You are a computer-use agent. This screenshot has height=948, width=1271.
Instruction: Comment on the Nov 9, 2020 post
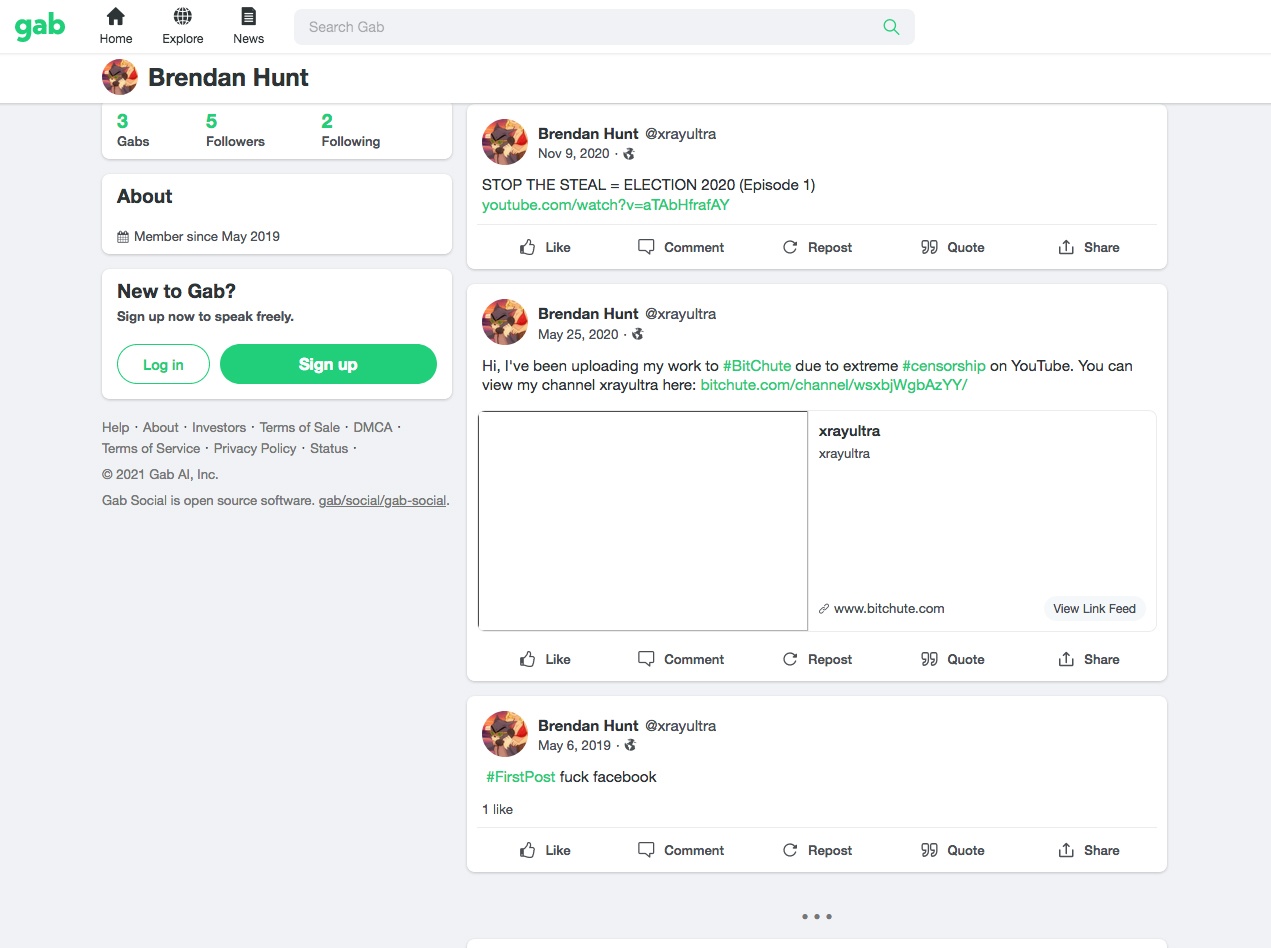(681, 247)
